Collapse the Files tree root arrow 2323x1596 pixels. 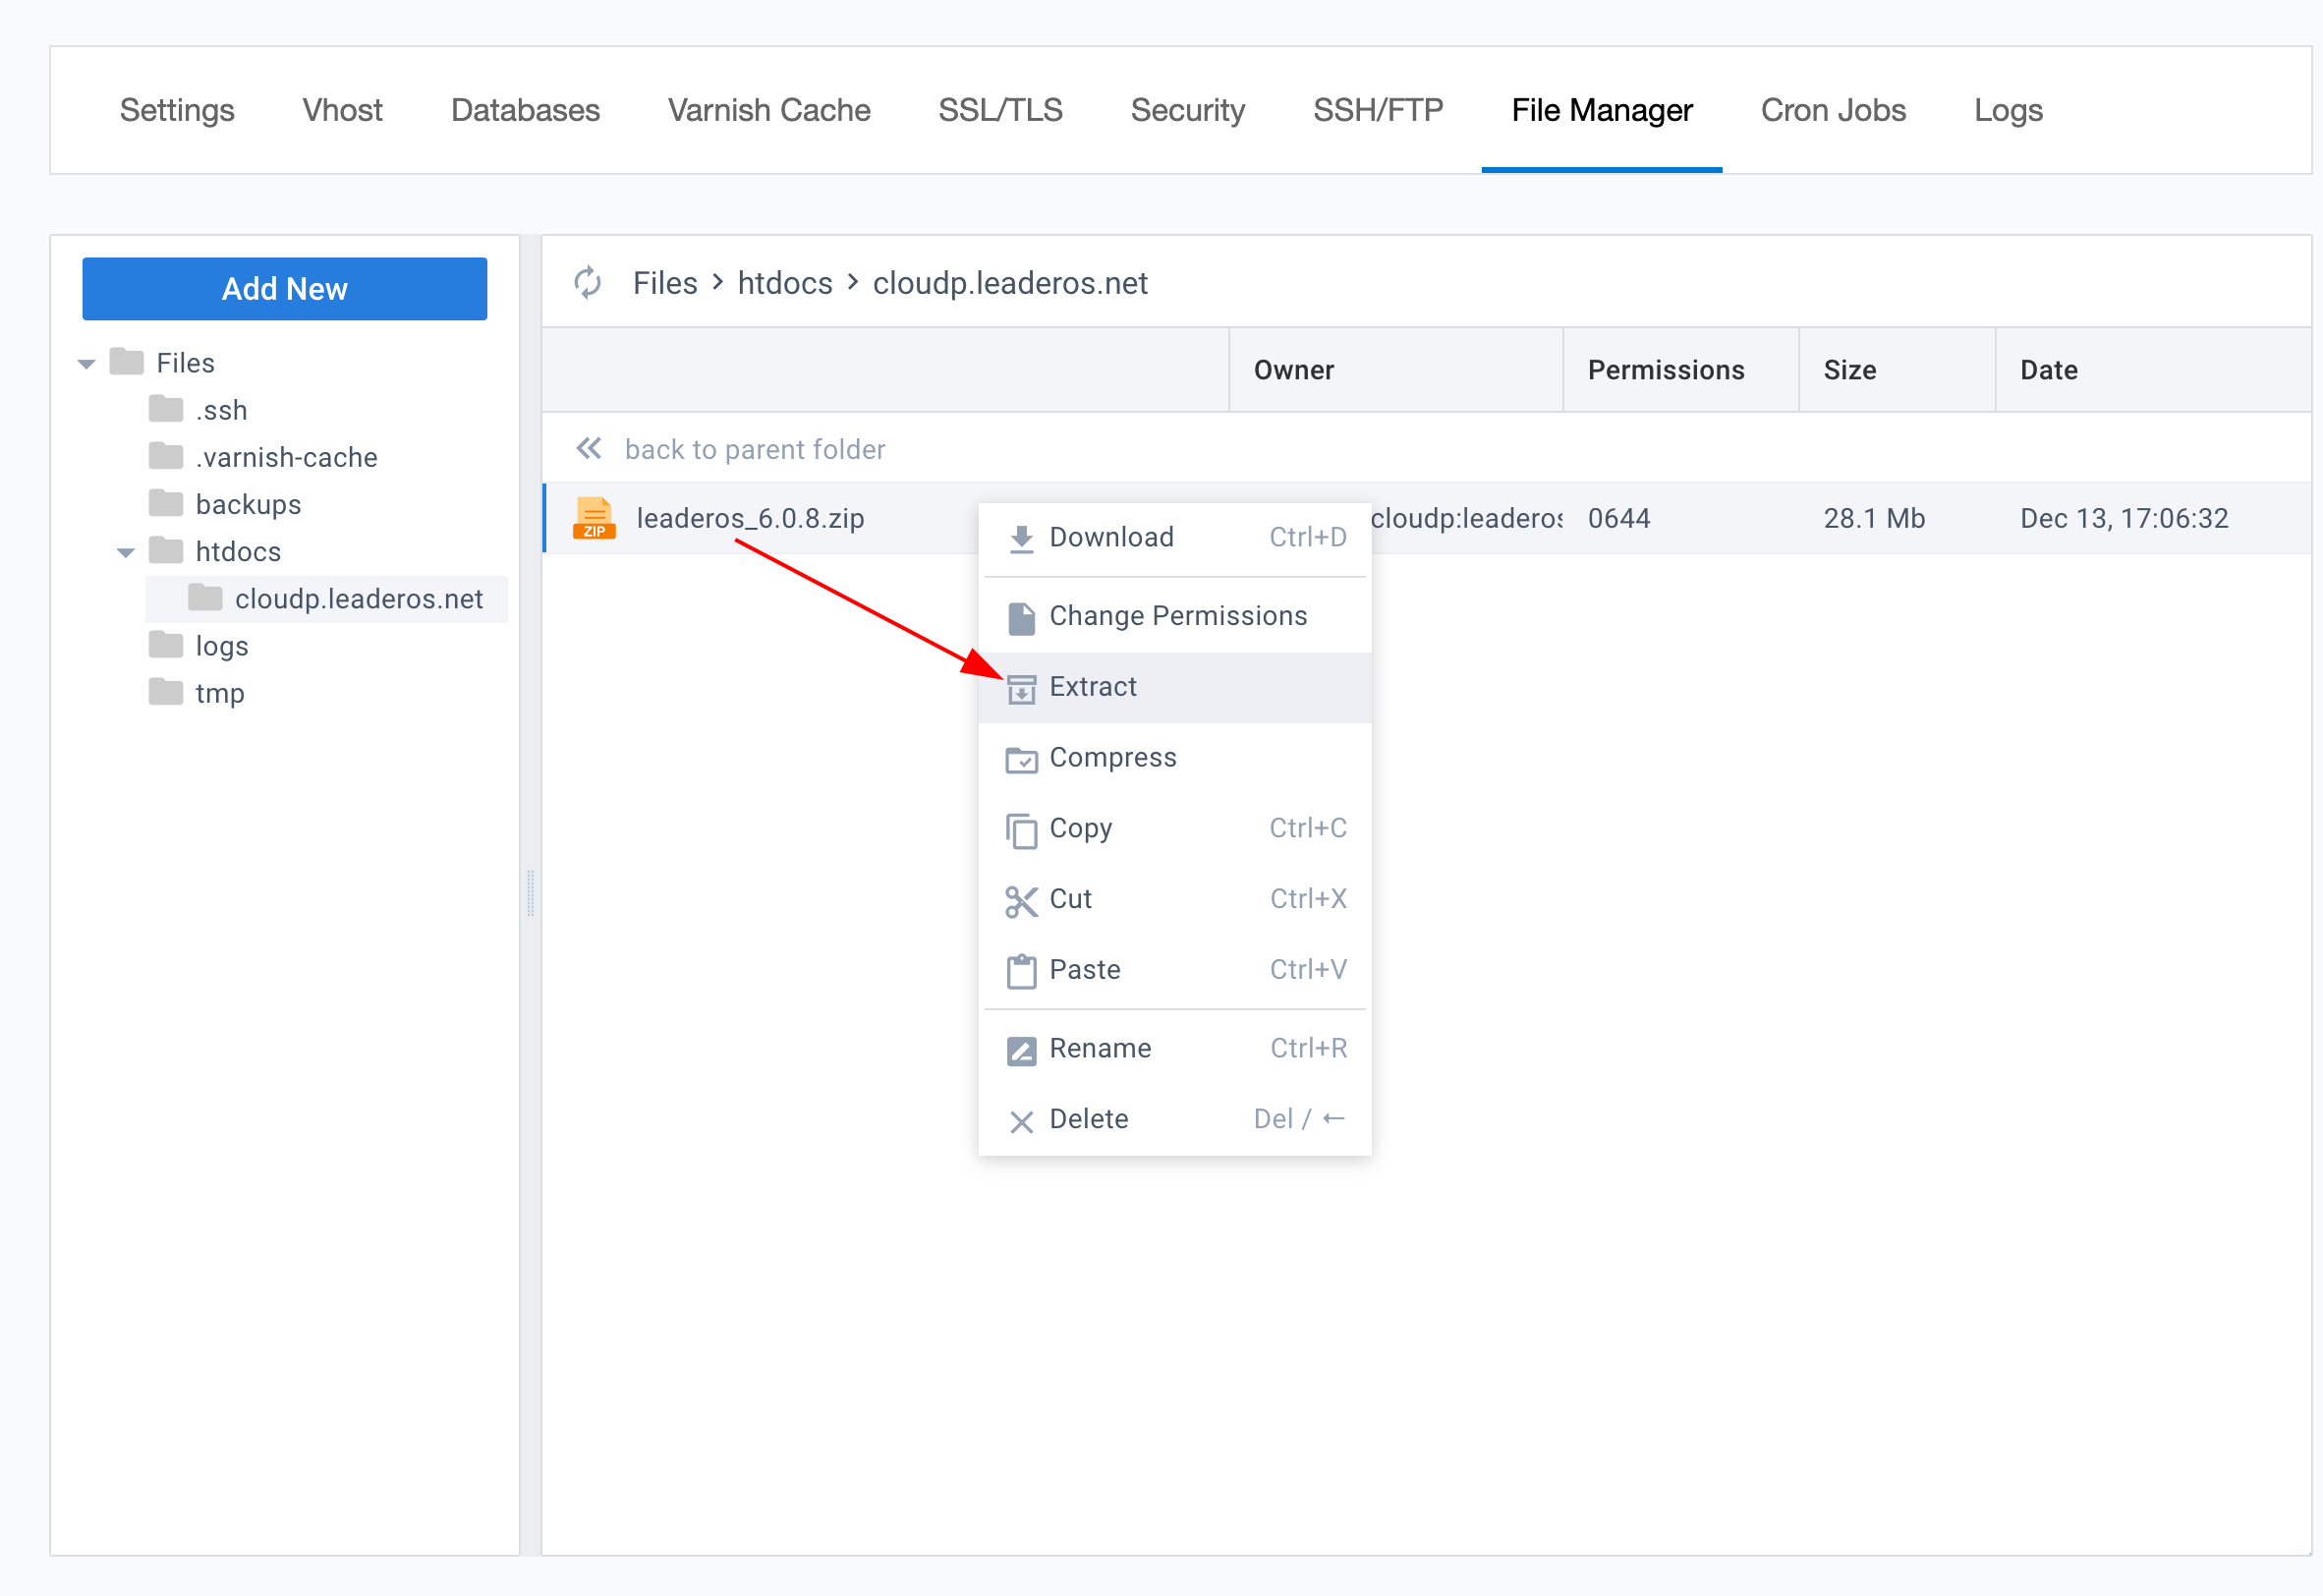(87, 364)
